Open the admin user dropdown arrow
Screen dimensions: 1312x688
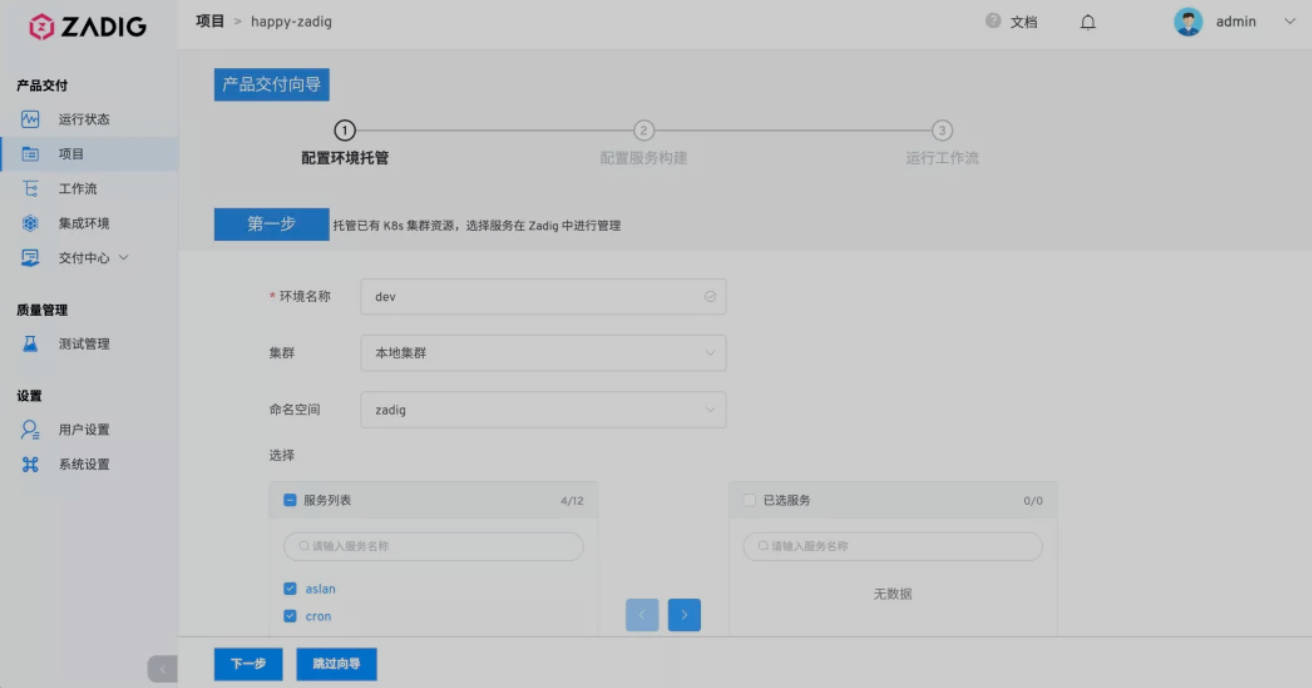click(1289, 21)
